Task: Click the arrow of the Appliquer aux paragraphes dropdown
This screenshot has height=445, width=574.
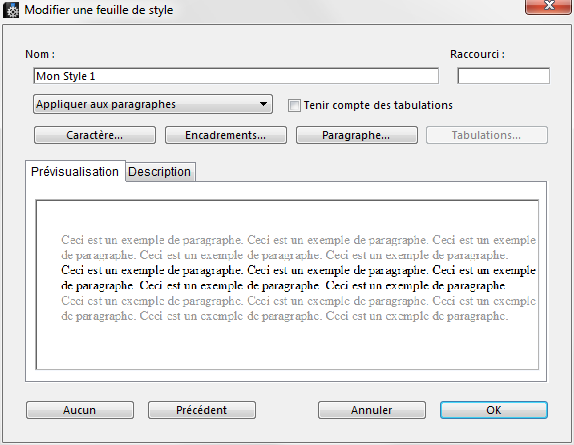Action: pos(263,104)
